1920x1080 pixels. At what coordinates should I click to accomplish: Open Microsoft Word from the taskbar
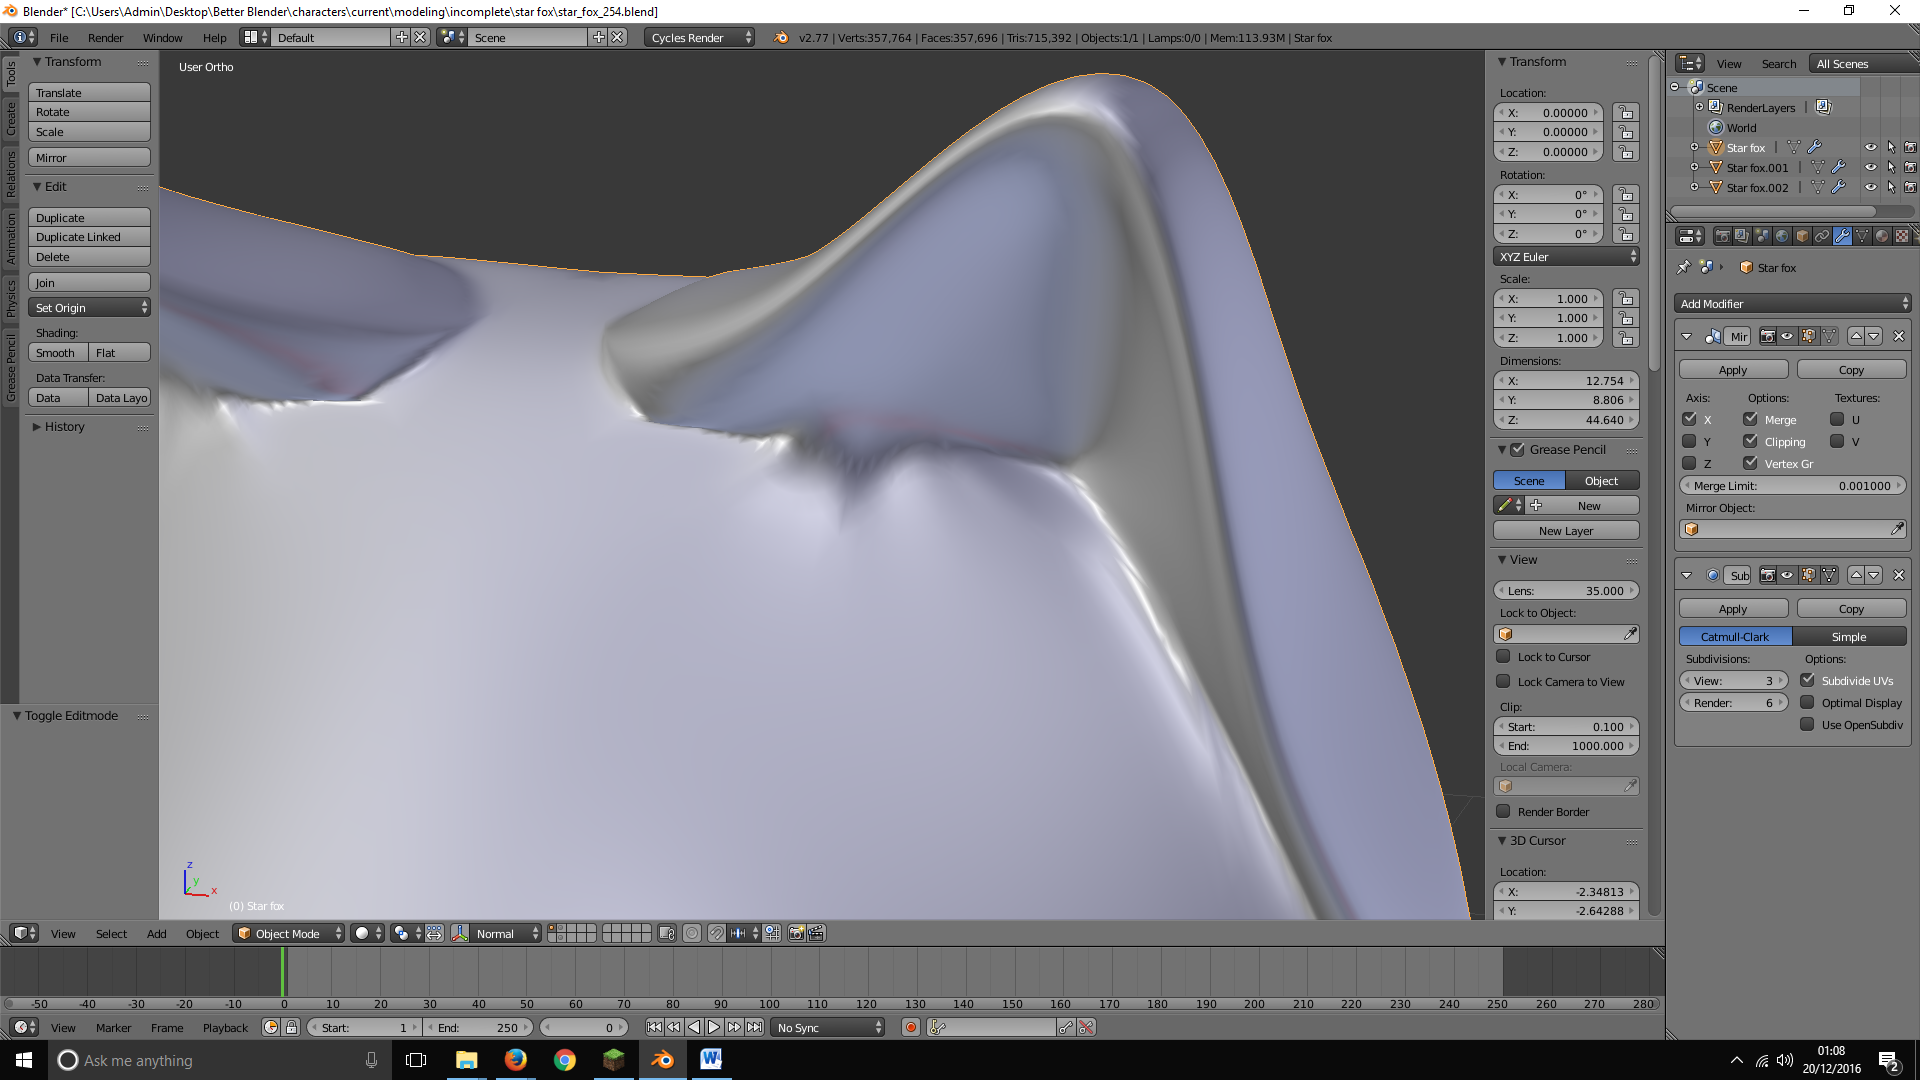(x=711, y=1060)
